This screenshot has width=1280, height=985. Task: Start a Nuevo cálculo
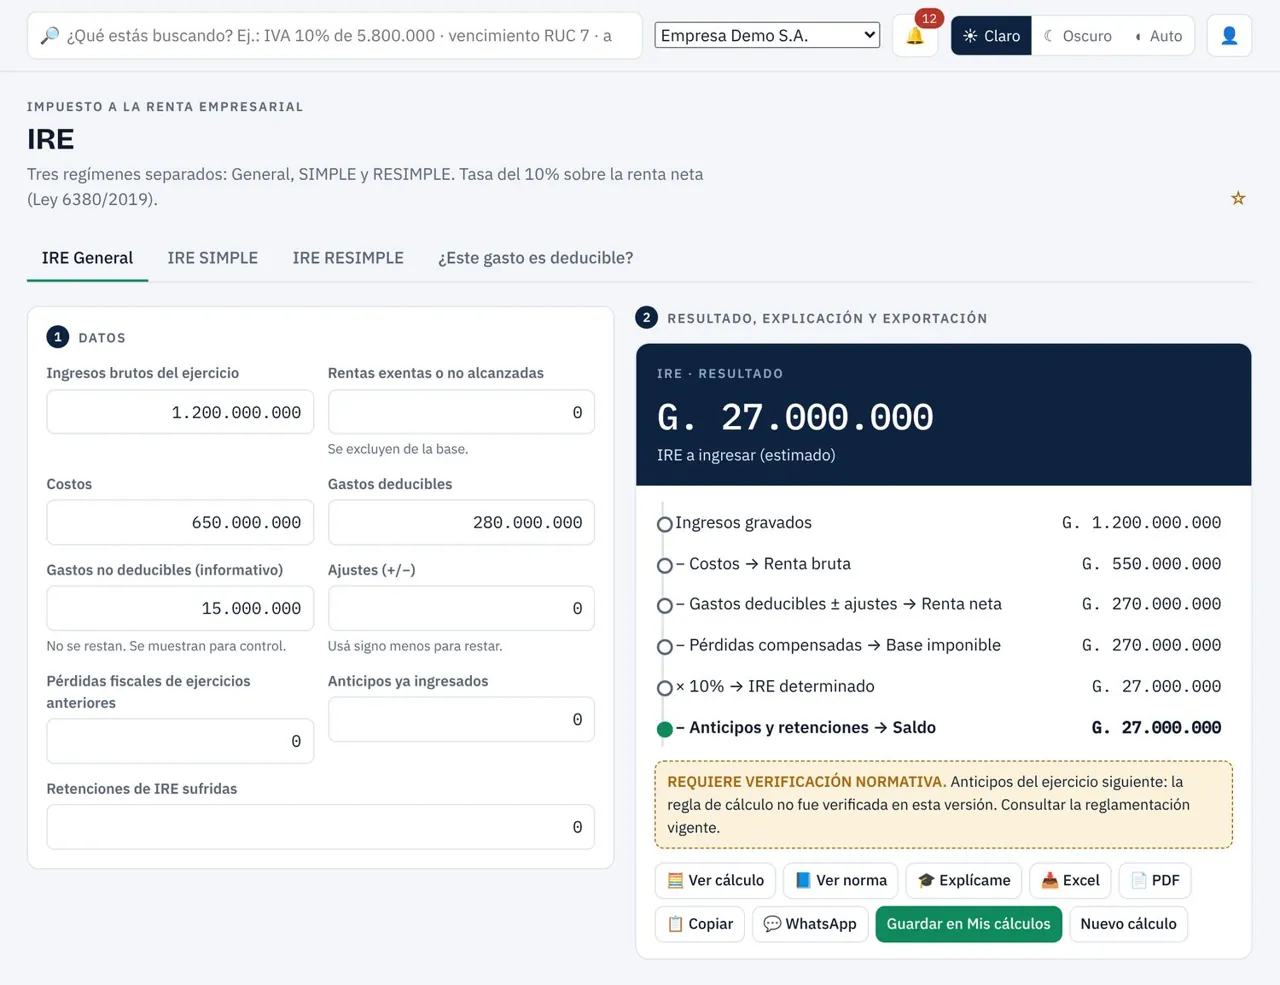(1128, 924)
